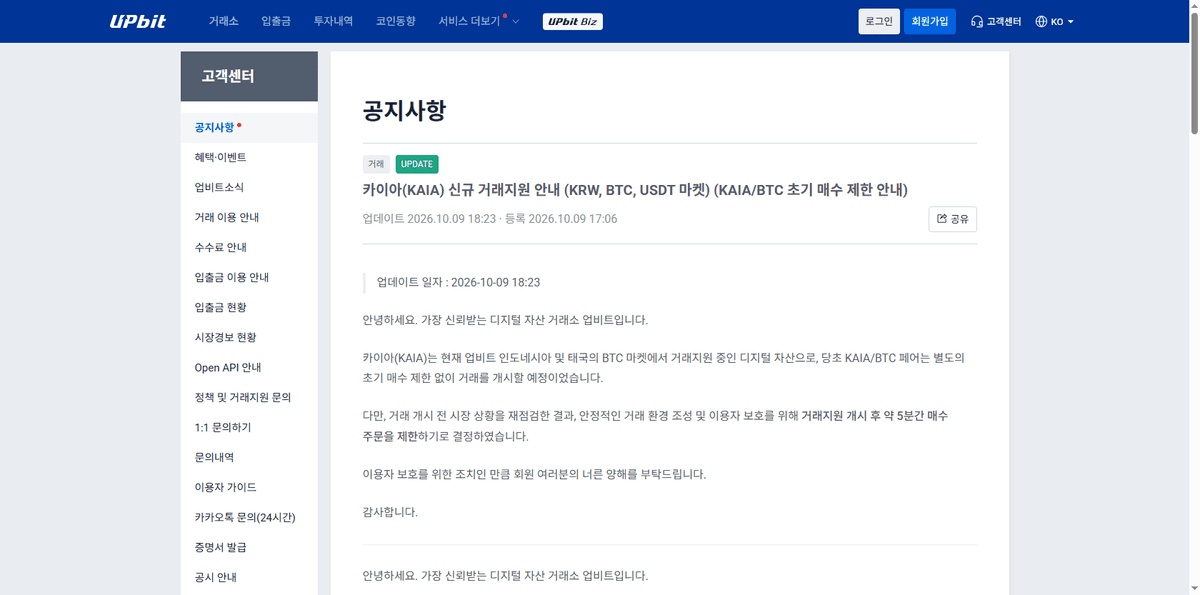Click the 고객센터 sidebar header
The image size is (1200, 595).
[x=249, y=76]
